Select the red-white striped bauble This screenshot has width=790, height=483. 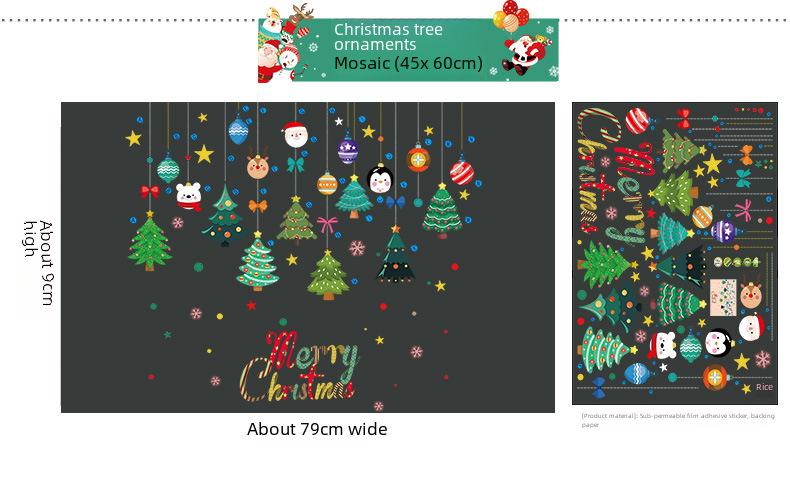[462, 172]
